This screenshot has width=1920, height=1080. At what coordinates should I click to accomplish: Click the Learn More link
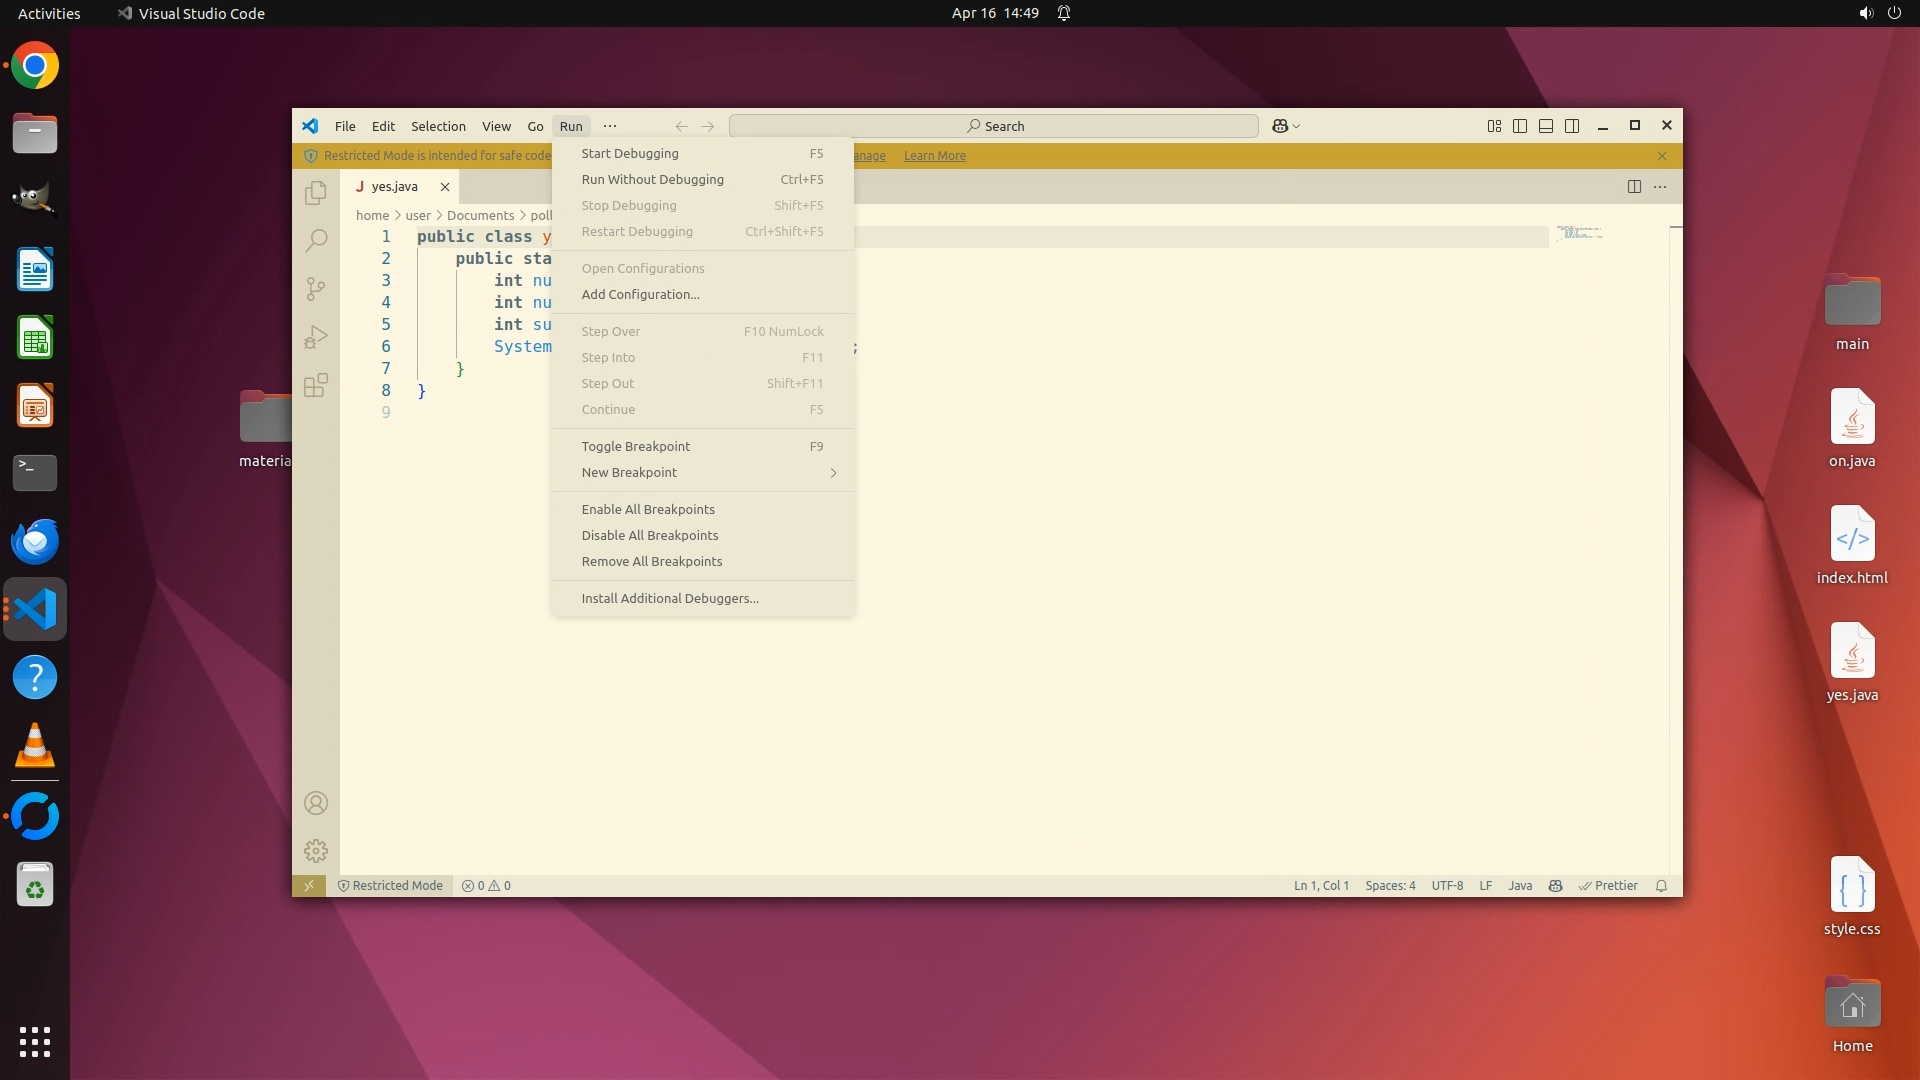click(934, 156)
